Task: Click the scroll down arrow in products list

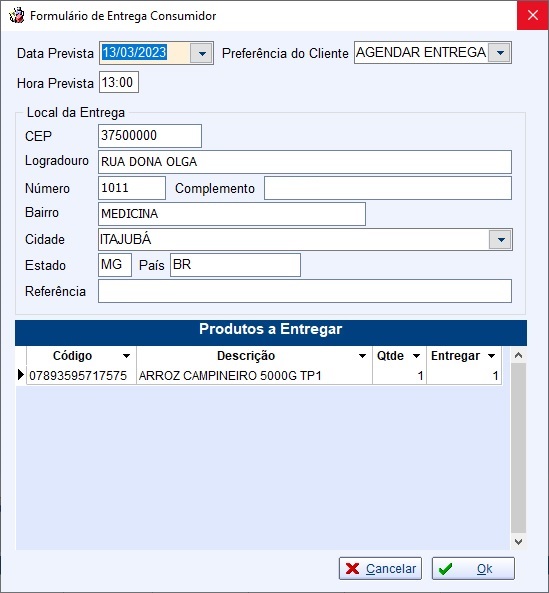Action: [x=518, y=542]
